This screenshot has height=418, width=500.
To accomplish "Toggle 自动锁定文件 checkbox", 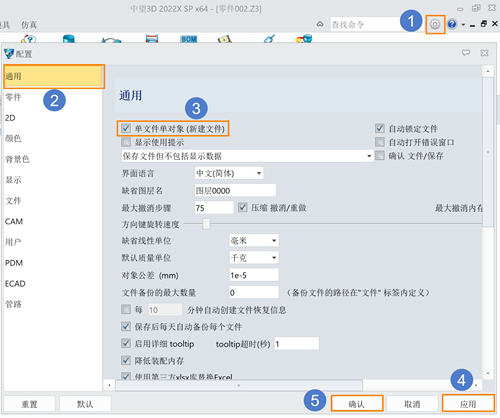I will pos(380,128).
